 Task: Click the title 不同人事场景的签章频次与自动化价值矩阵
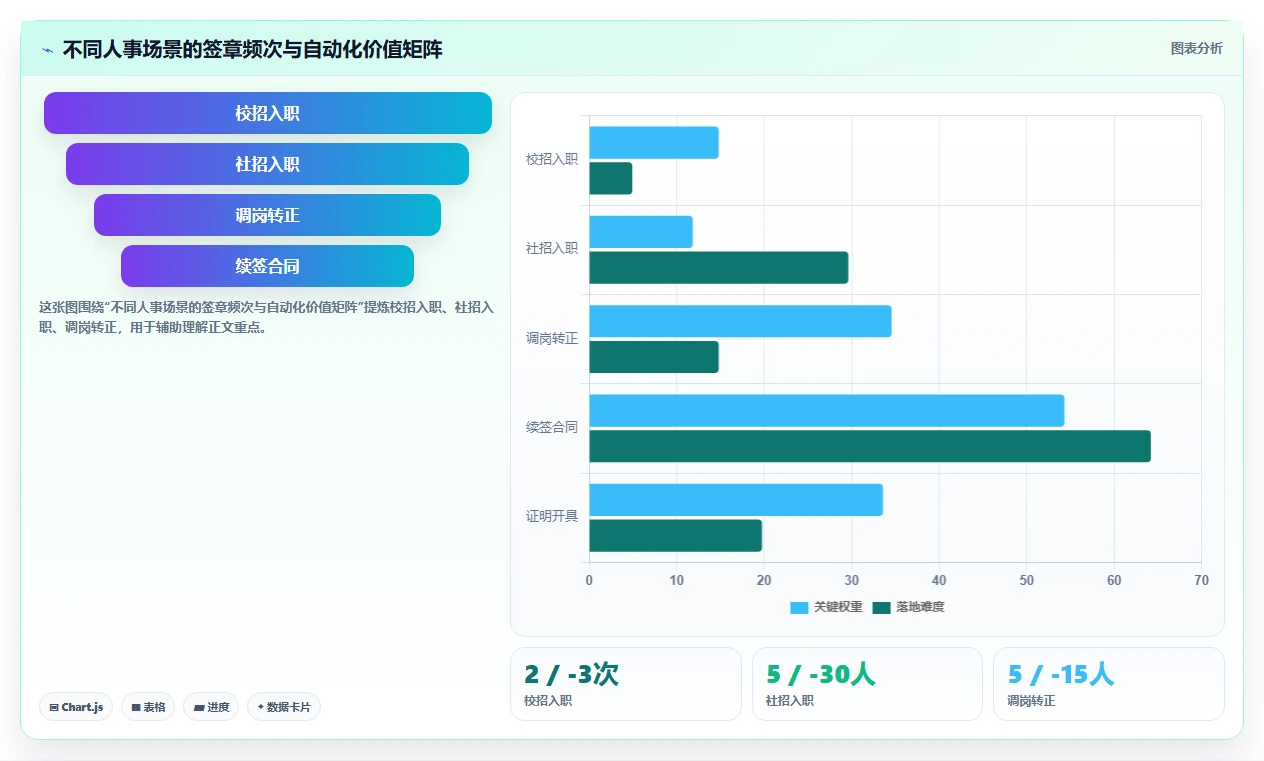[x=252, y=49]
